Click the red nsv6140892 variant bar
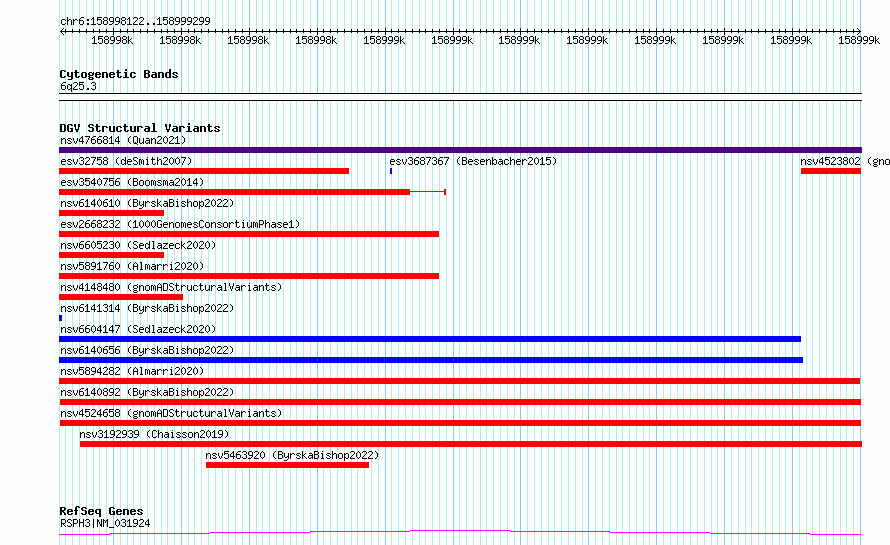 pos(460,402)
